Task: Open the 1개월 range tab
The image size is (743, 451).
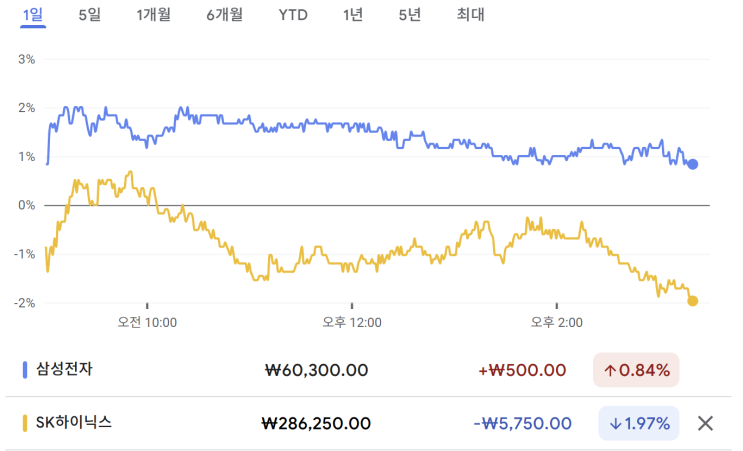Action: pos(153,15)
